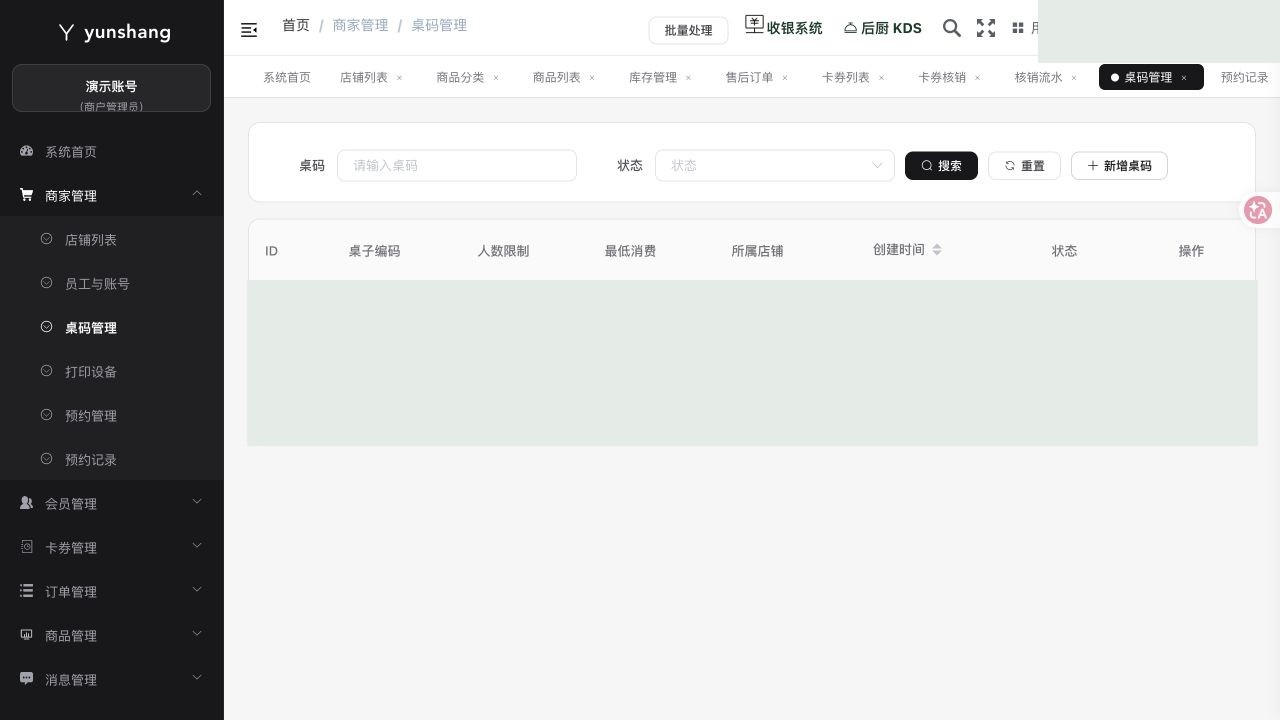Screen dimensions: 1280x720
Task: Open the 收银系统 link in header
Action: 784,27
